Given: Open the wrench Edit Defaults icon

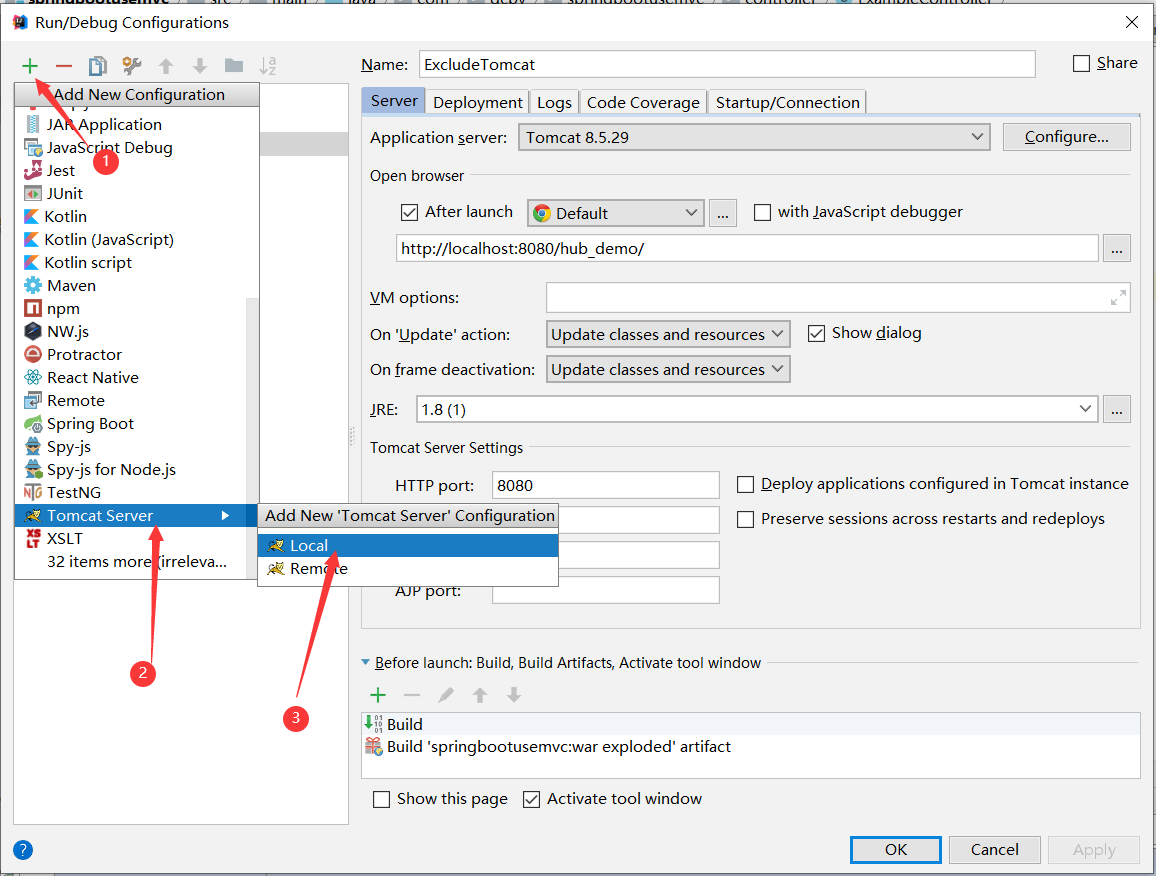Looking at the screenshot, I should coord(132,66).
